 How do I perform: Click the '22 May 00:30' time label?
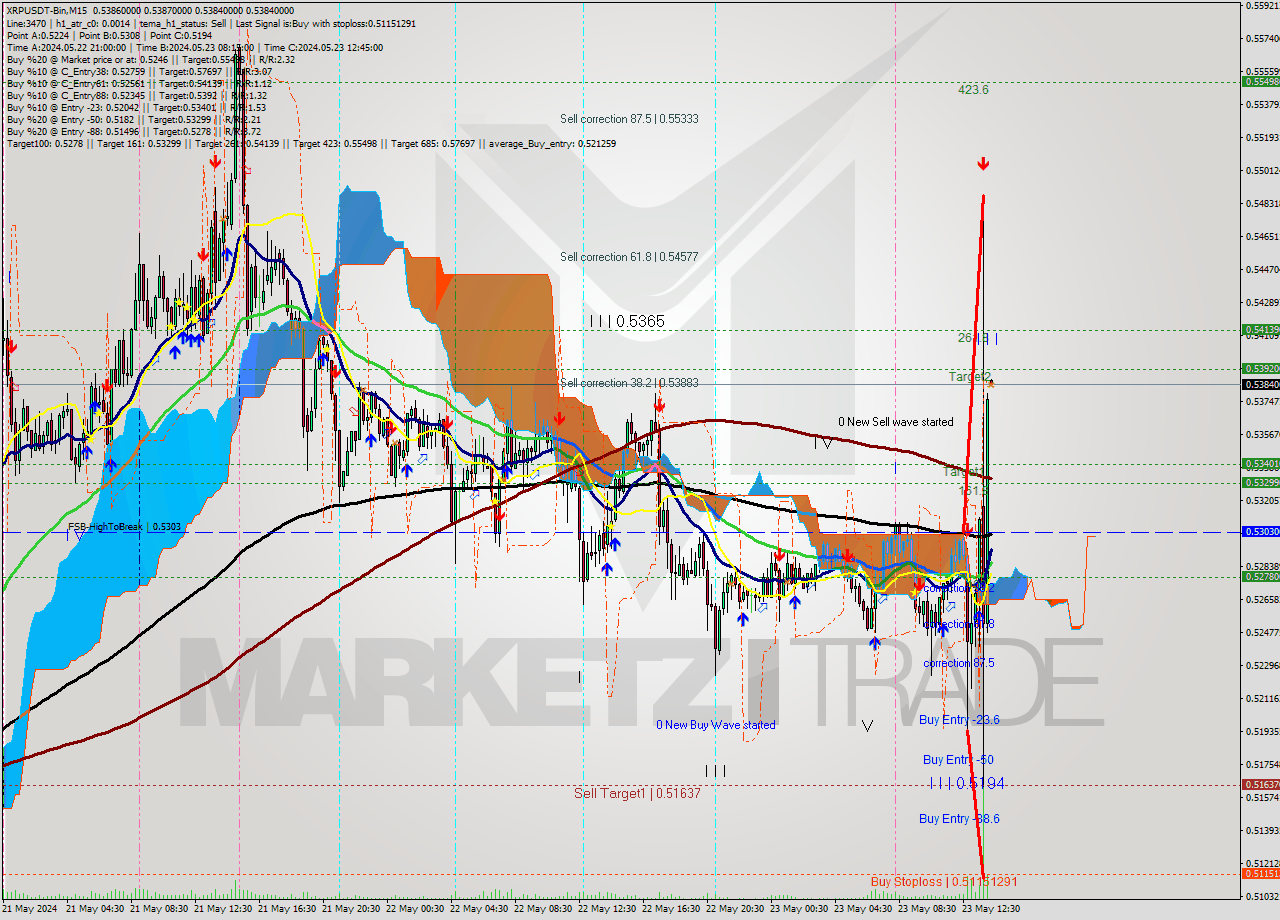click(414, 909)
